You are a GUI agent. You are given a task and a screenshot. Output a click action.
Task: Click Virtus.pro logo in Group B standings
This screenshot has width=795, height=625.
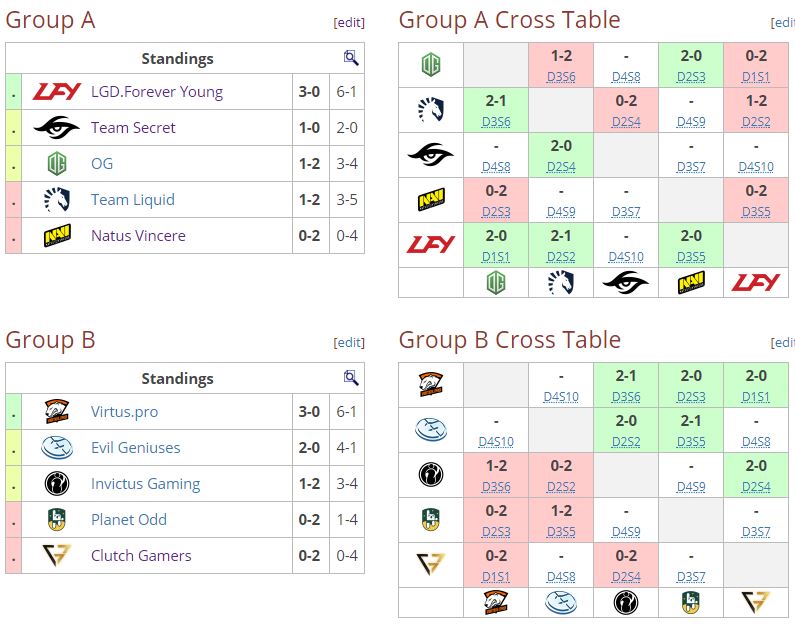[56, 412]
